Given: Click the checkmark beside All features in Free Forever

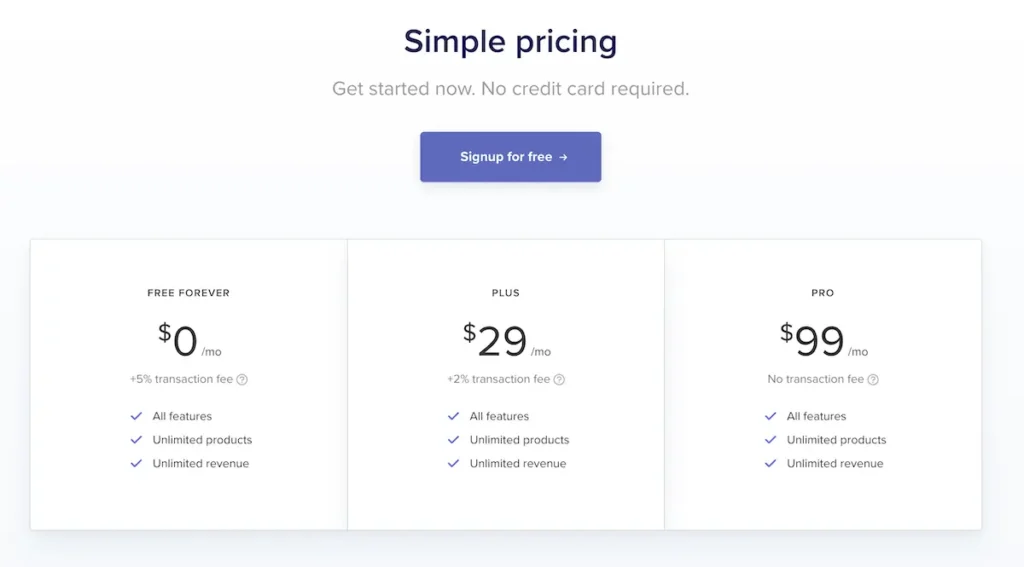Looking at the screenshot, I should 136,416.
